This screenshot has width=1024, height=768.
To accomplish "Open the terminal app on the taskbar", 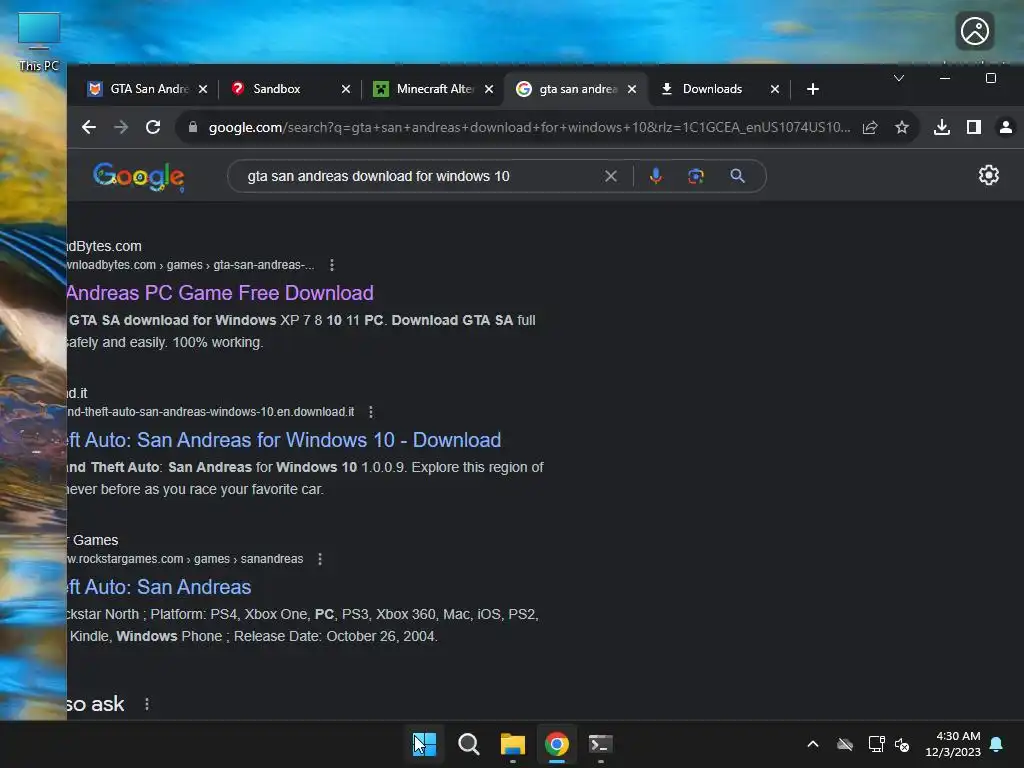I will tap(600, 744).
